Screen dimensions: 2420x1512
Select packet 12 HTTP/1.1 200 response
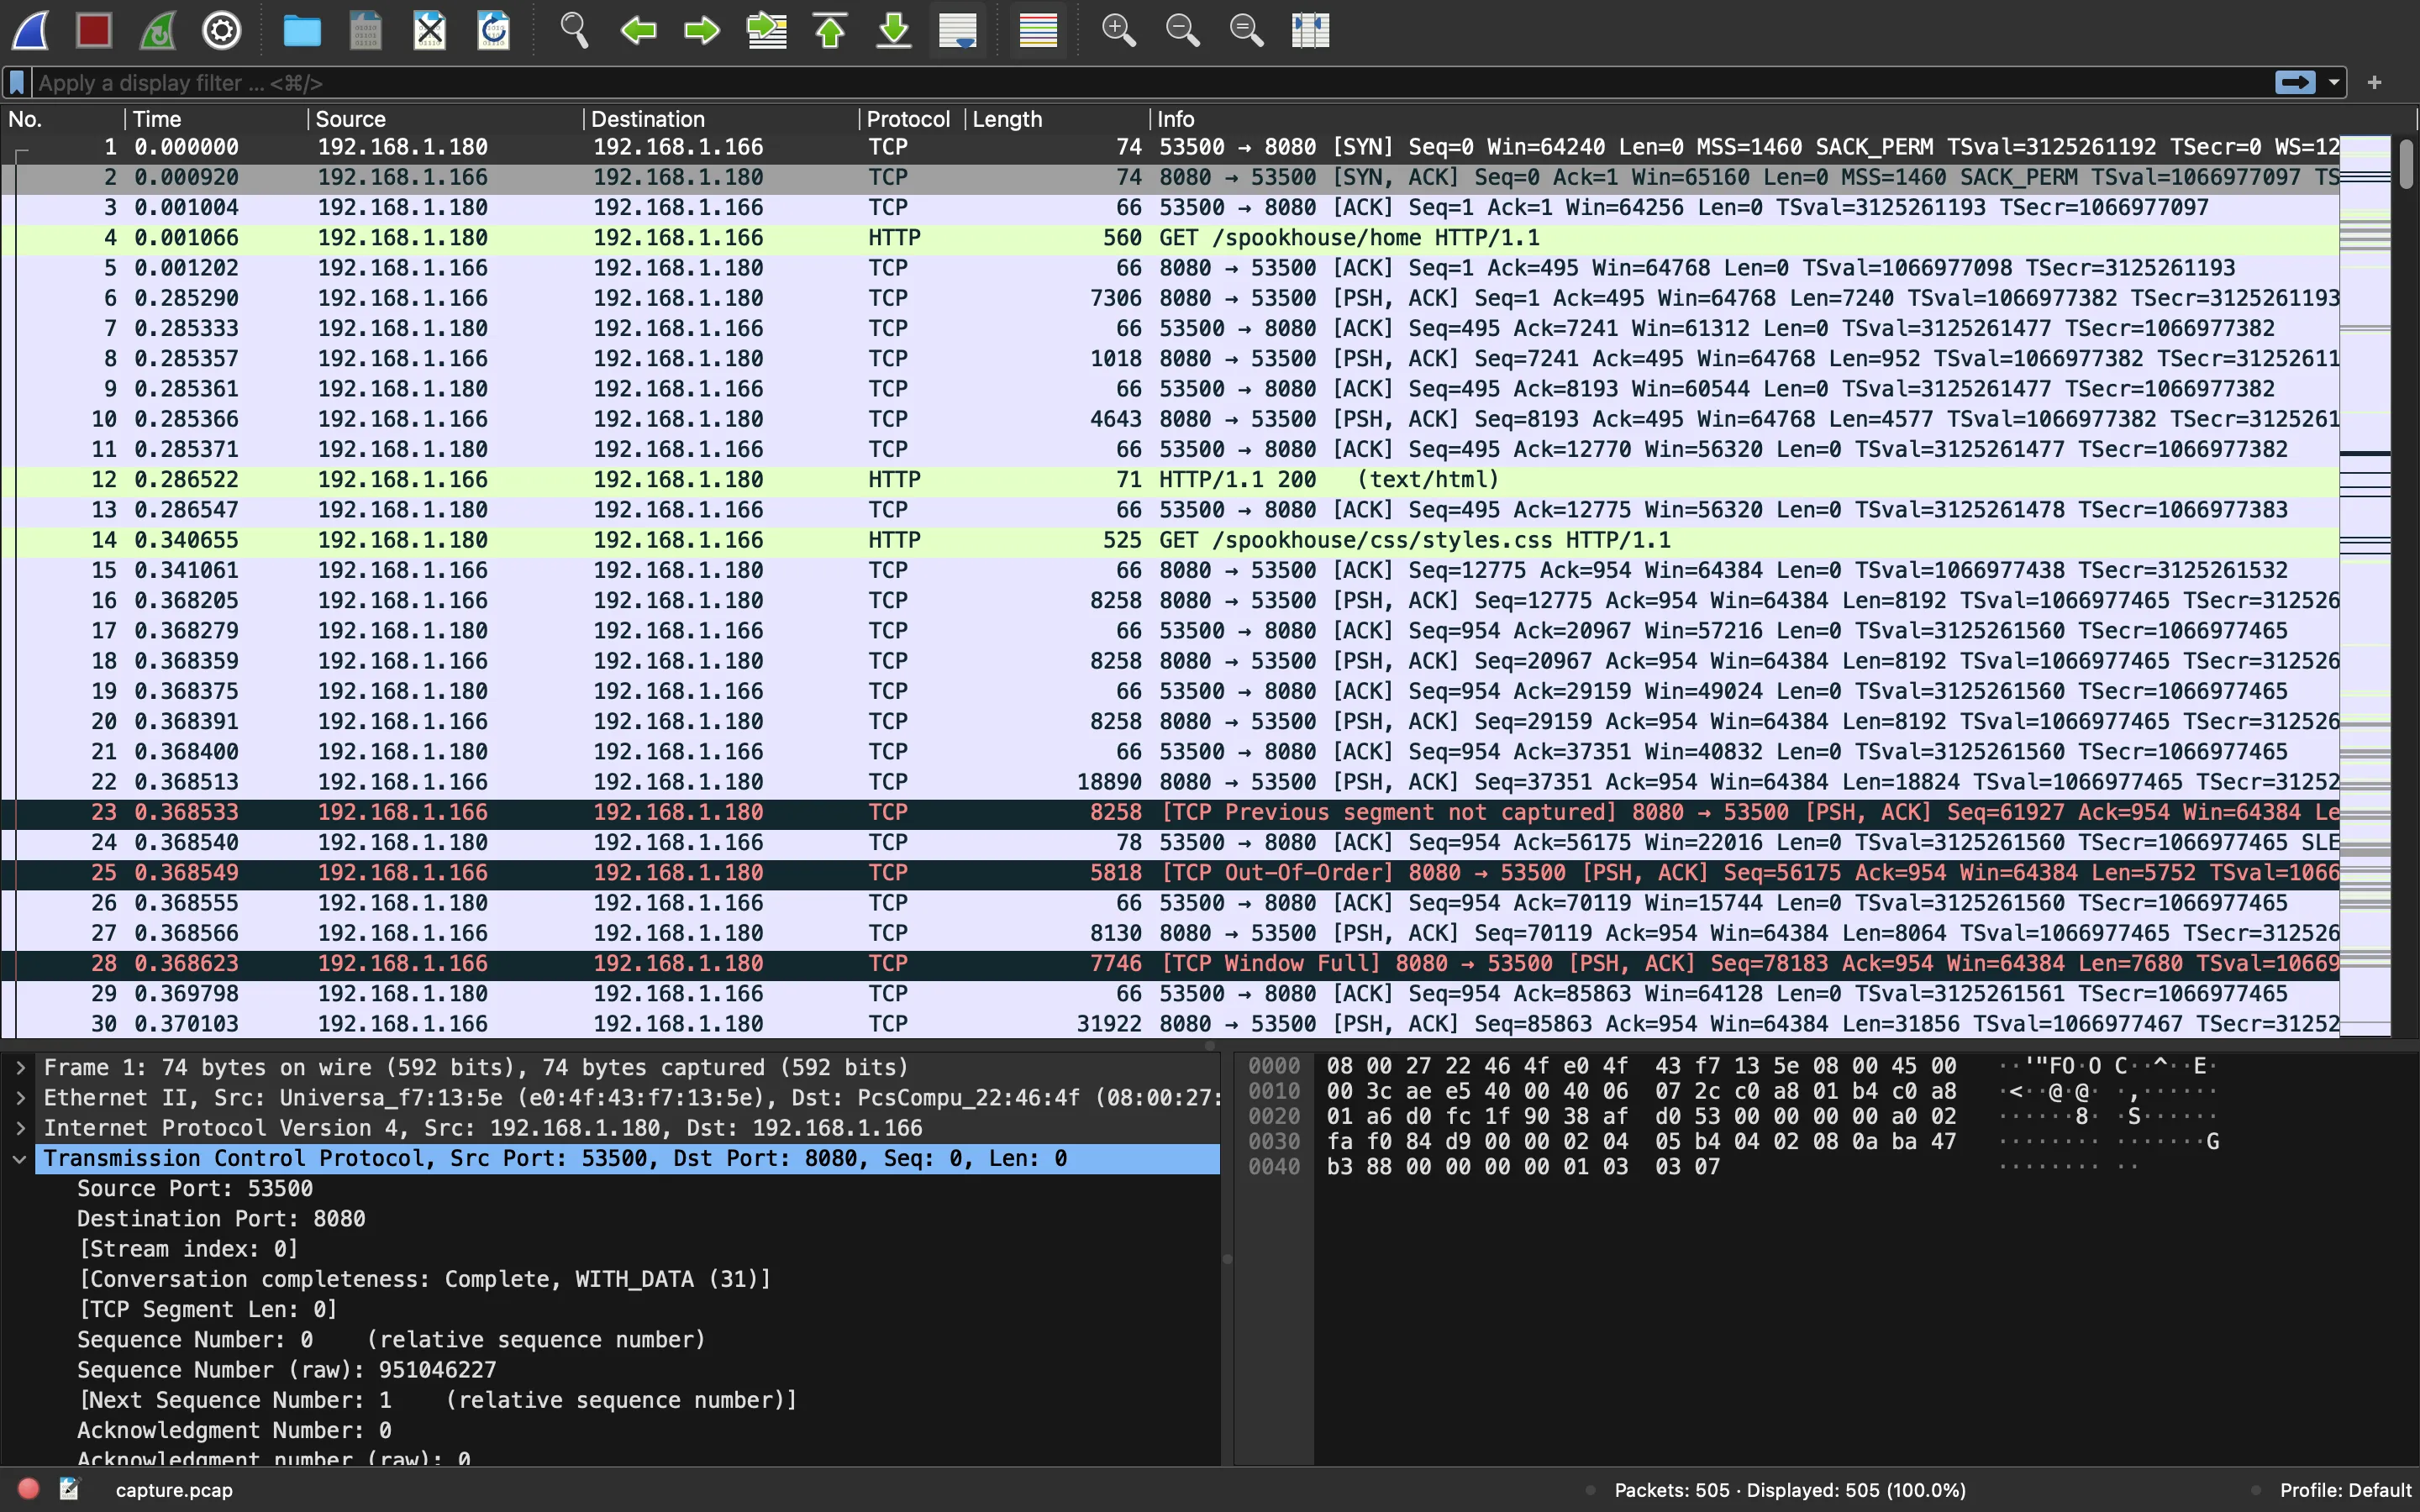pos(1170,480)
